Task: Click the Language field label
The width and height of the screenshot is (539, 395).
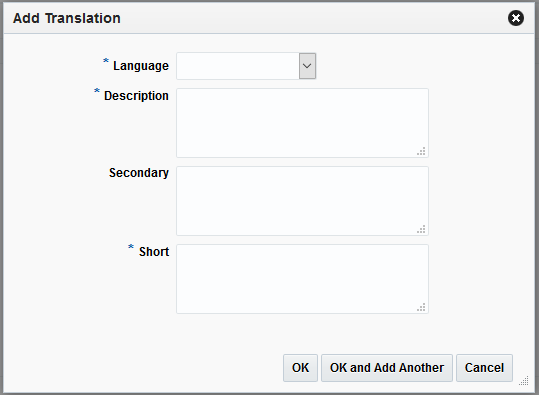Action: tap(141, 66)
